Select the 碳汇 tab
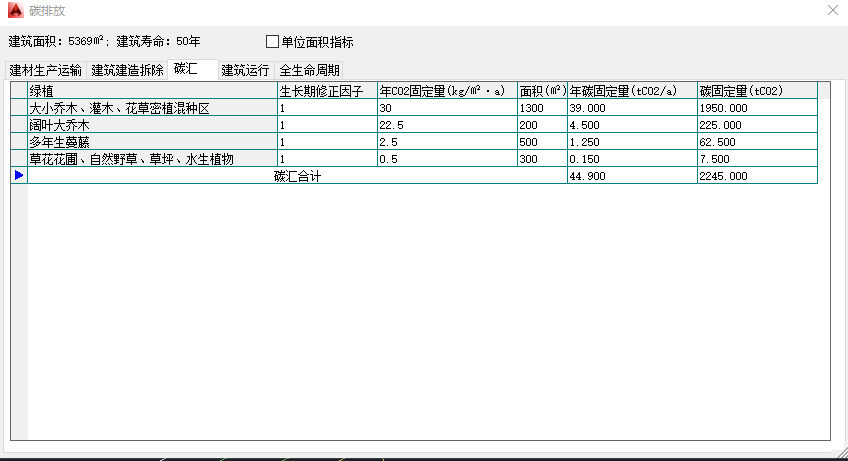848x461 pixels. pyautogui.click(x=186, y=69)
